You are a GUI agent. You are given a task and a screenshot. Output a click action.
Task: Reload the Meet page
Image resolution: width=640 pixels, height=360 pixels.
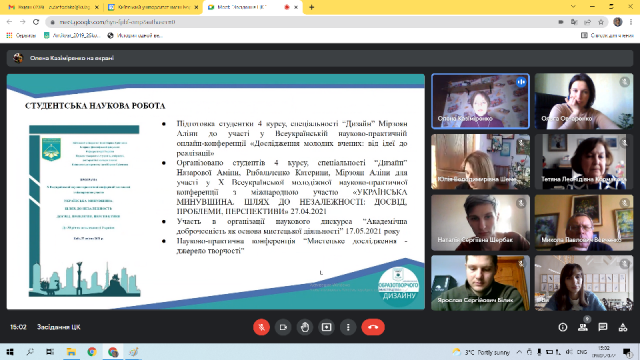[x=36, y=22]
